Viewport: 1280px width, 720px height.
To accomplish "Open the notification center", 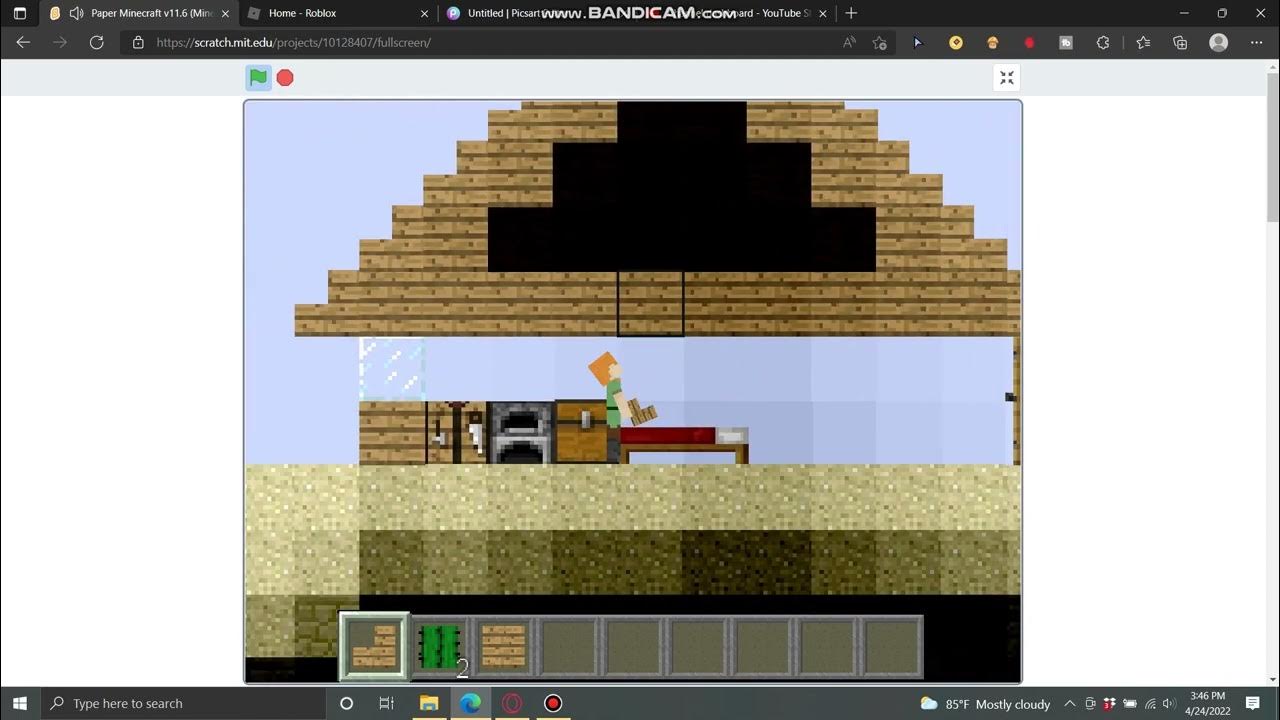I will (1253, 704).
